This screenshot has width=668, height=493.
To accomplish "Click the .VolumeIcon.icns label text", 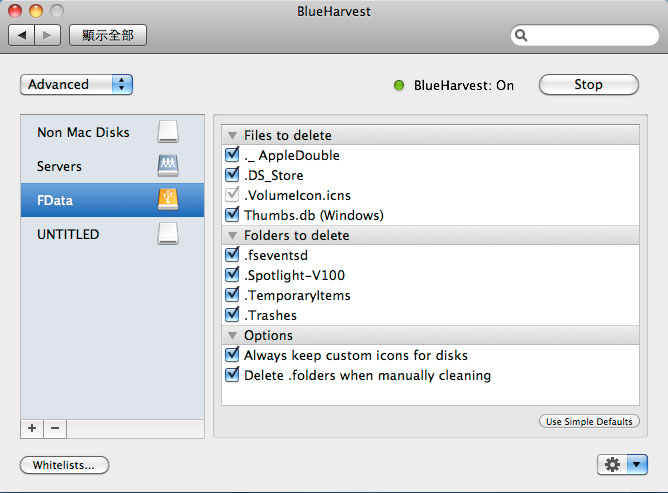I will (x=297, y=195).
